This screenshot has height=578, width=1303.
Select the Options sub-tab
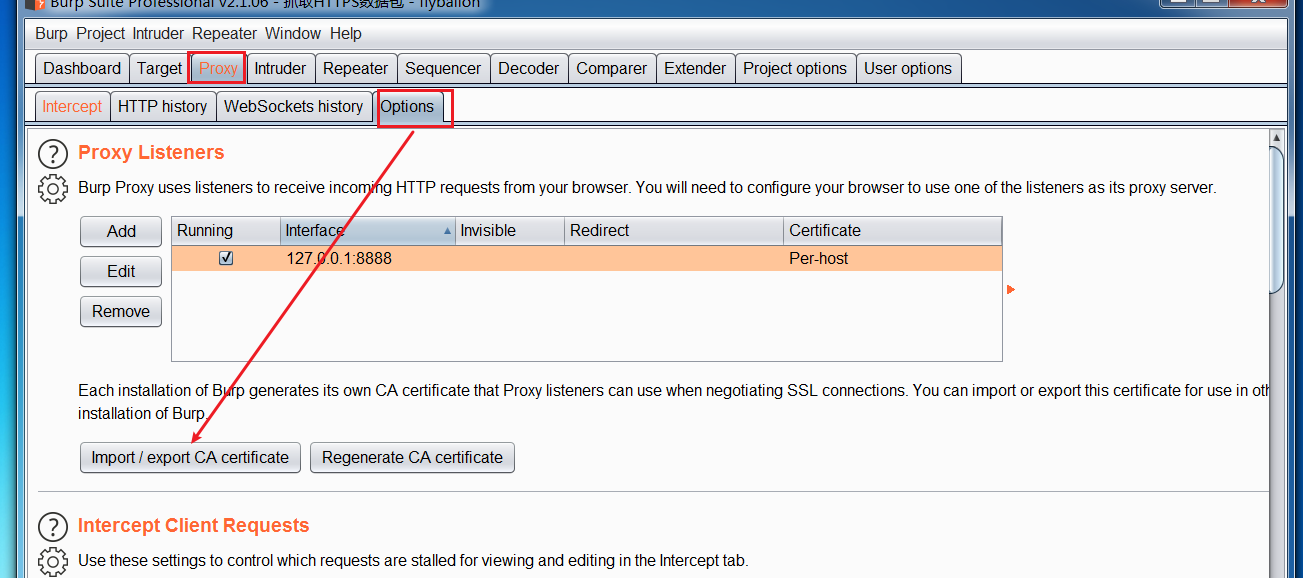pyautogui.click(x=407, y=106)
